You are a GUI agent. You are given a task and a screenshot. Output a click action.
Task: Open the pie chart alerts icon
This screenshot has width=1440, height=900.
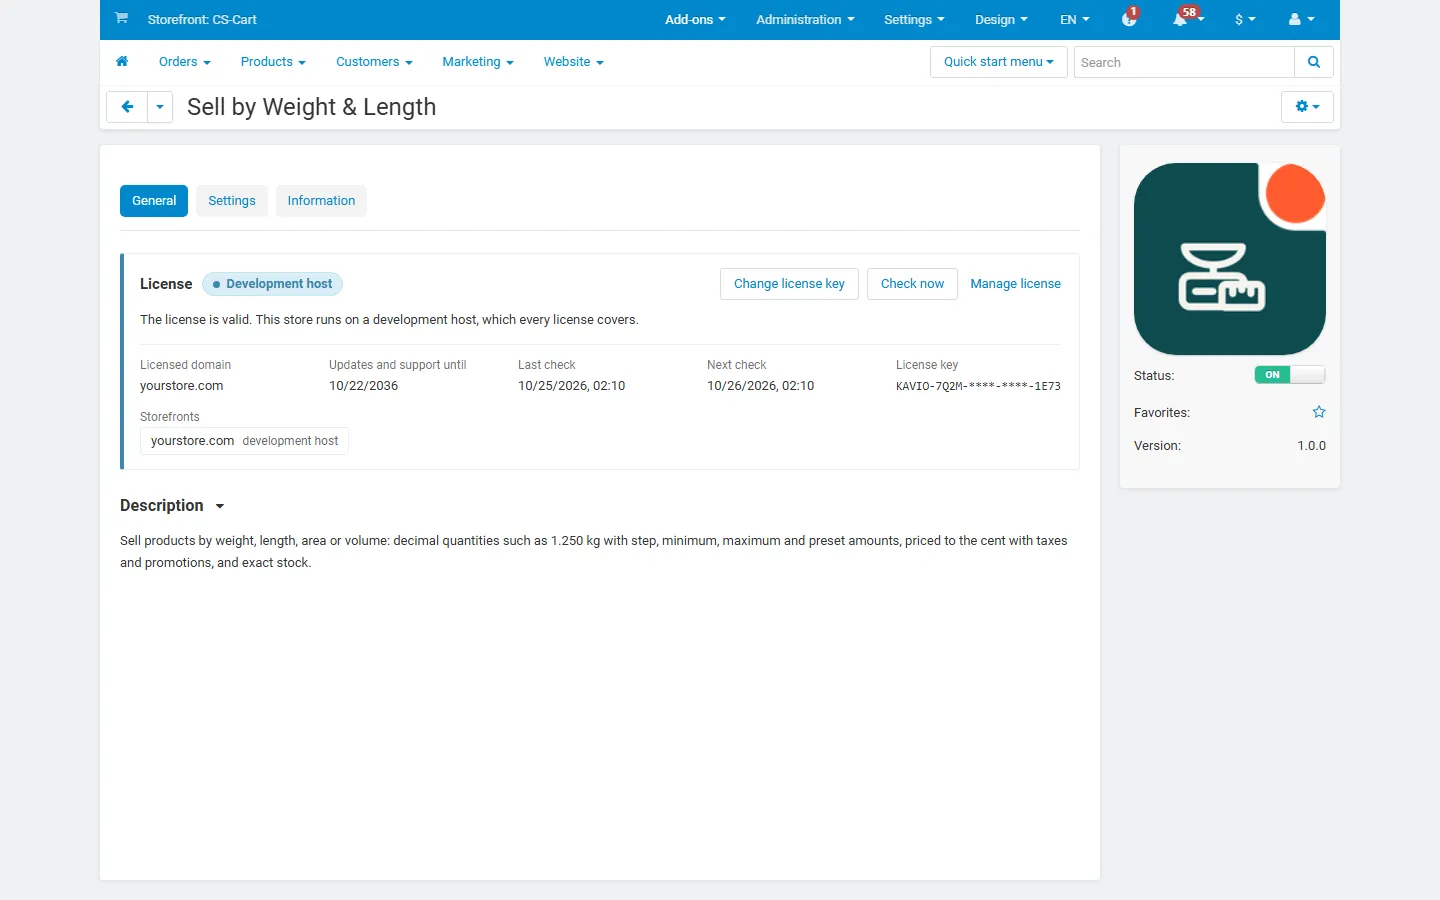pos(1130,19)
